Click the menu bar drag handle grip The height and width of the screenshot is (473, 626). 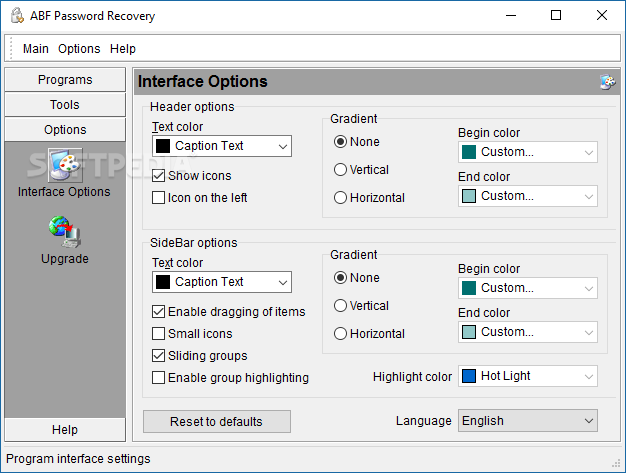[11, 48]
